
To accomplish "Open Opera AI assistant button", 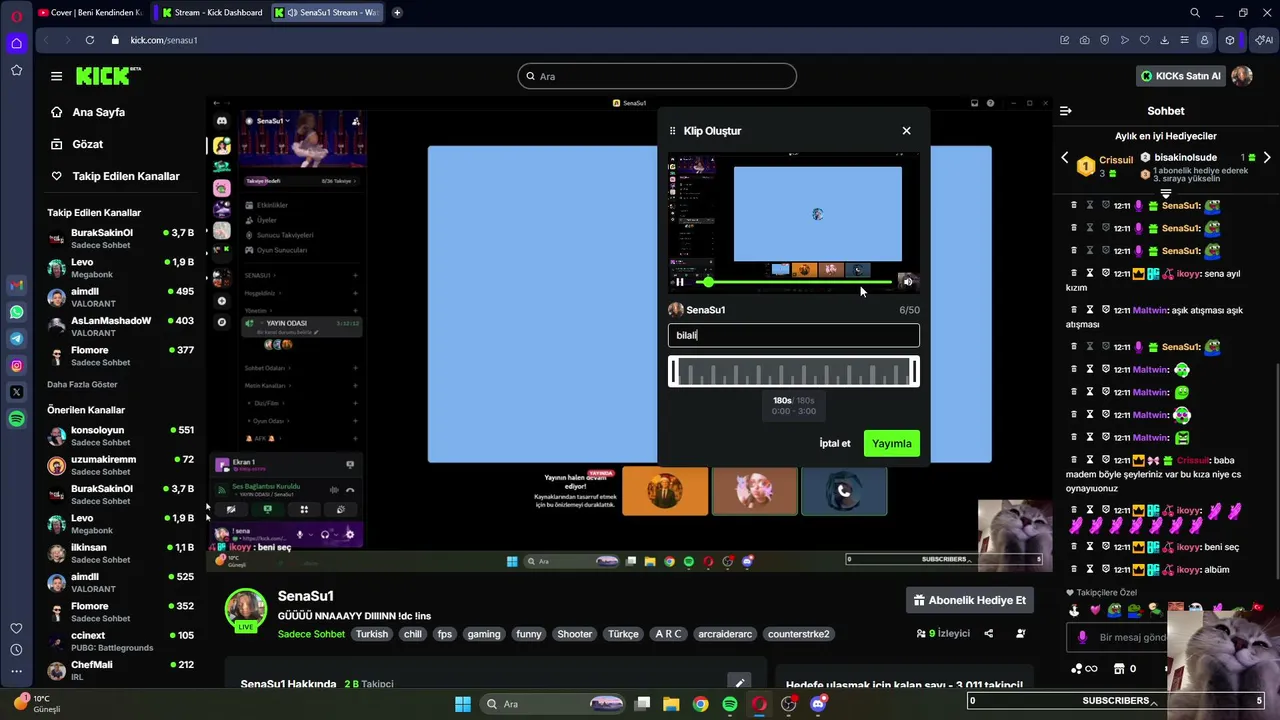I will 1263,40.
